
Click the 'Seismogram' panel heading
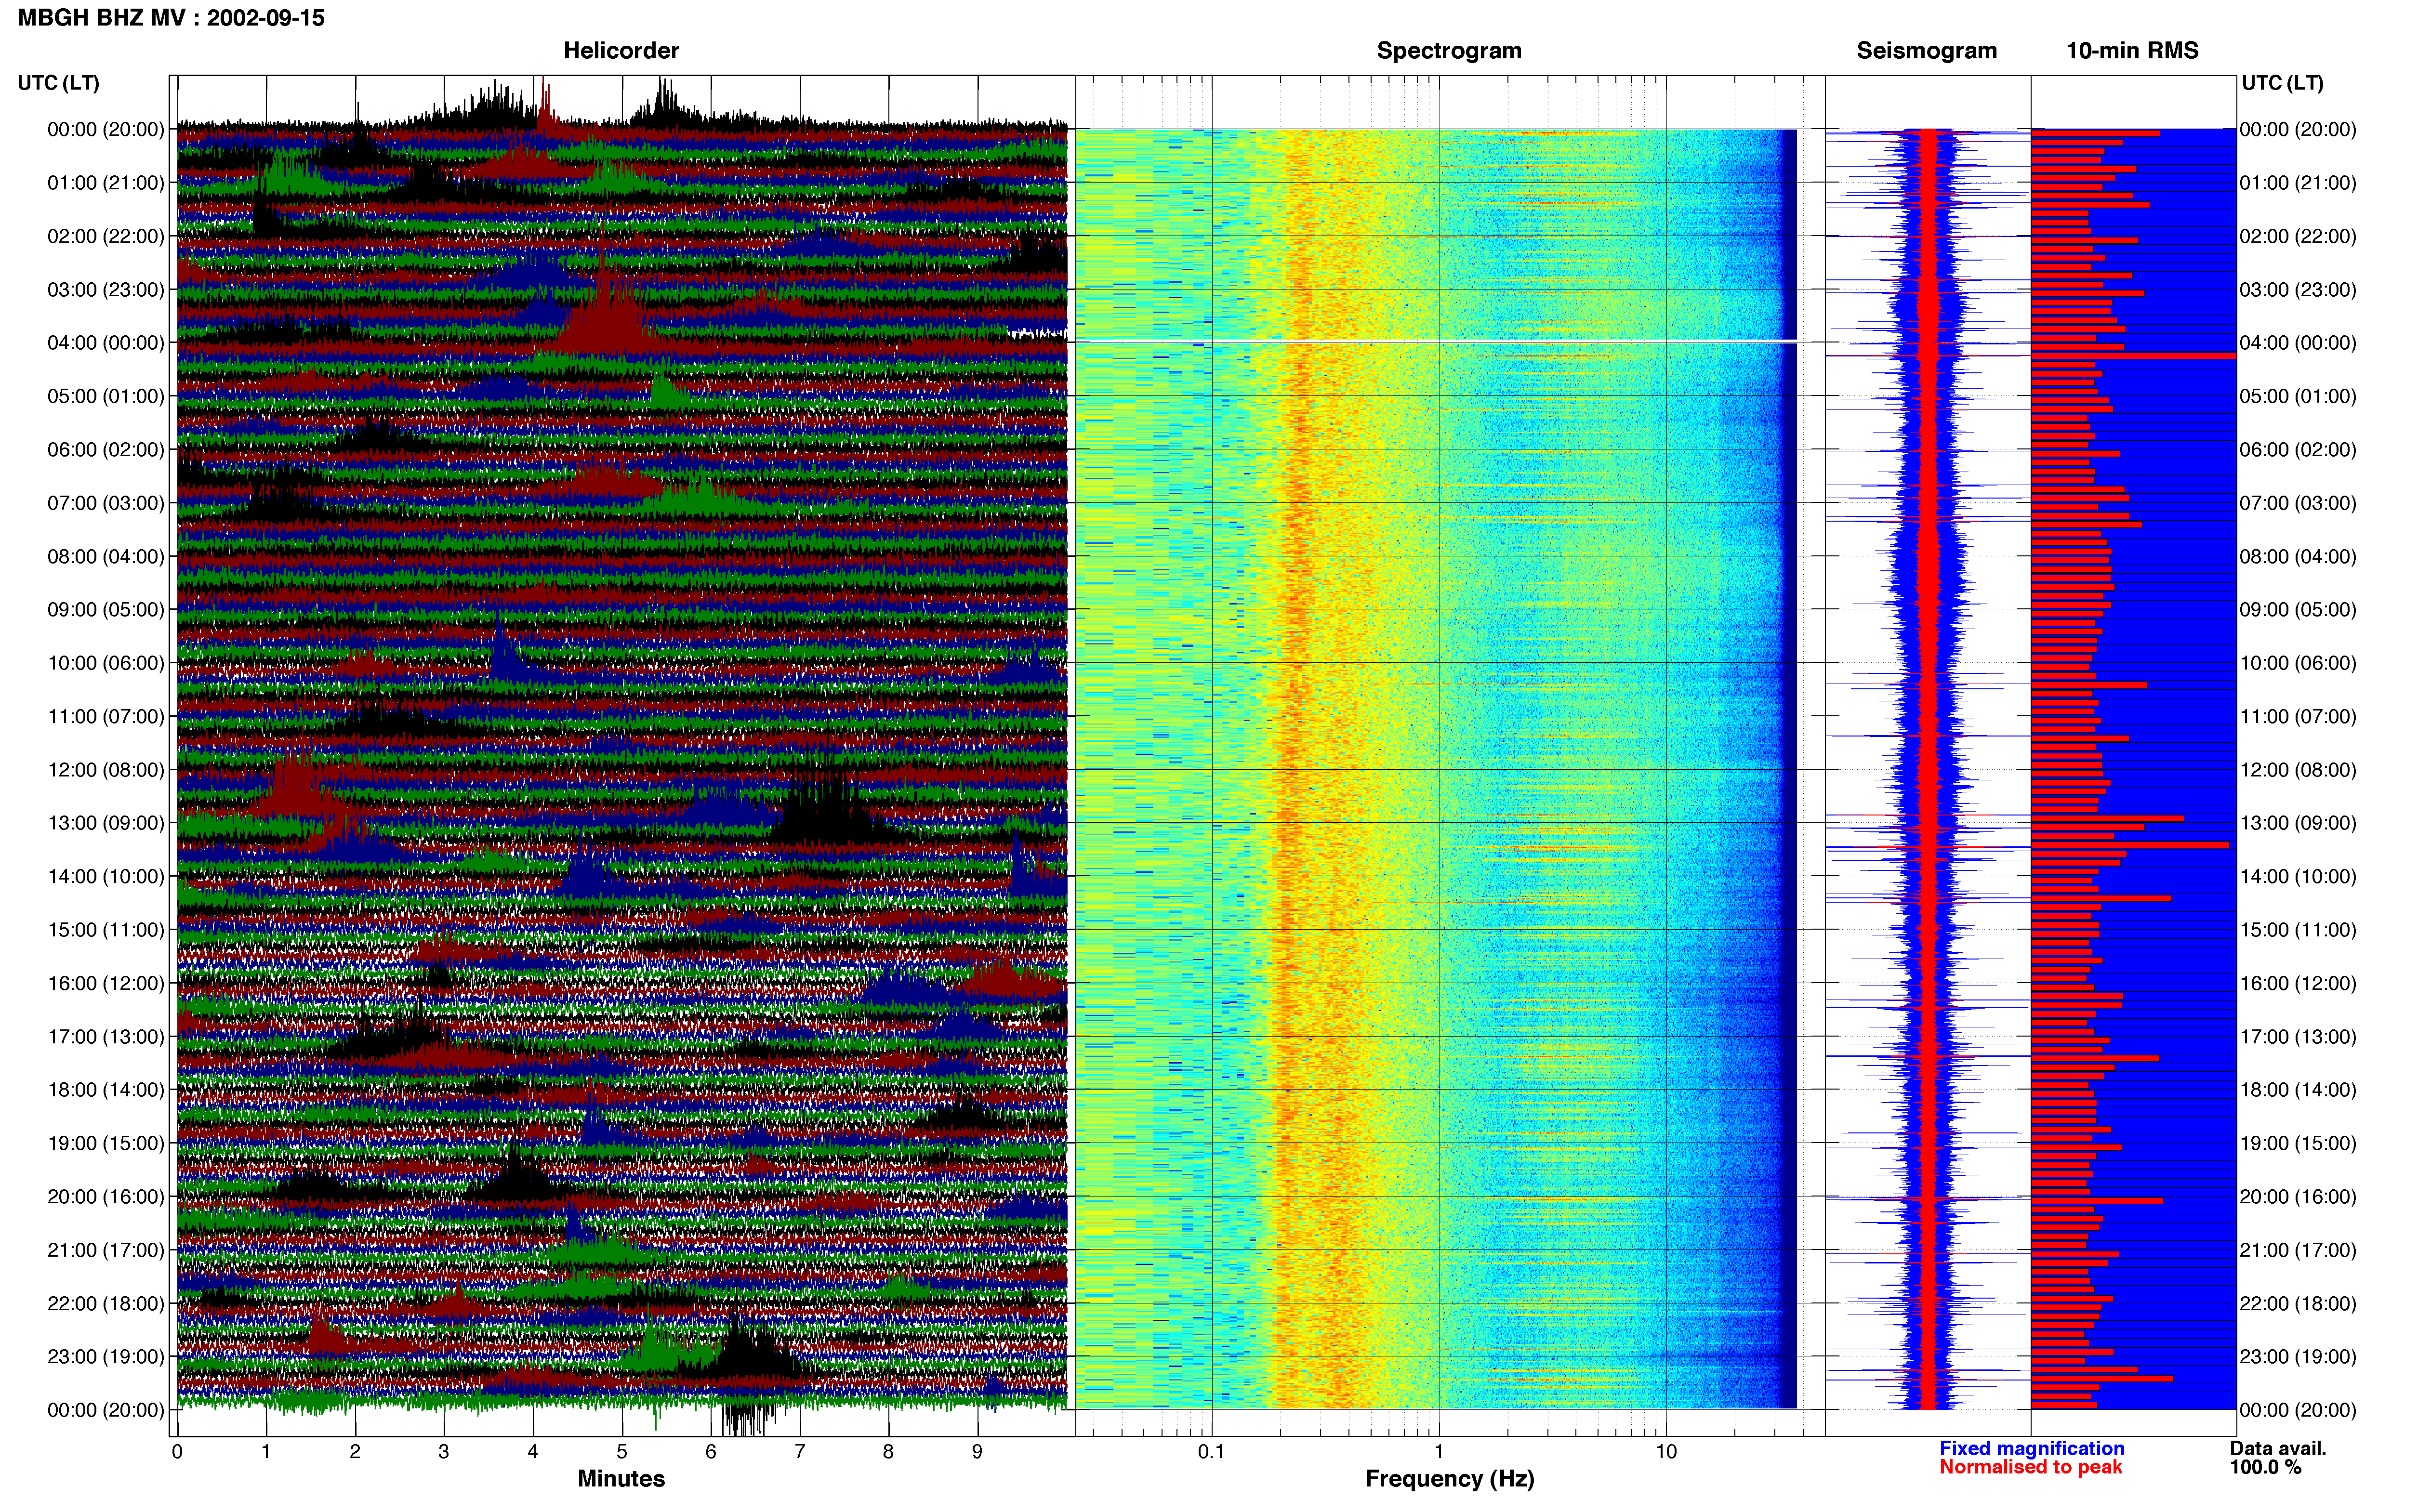pos(1926,51)
